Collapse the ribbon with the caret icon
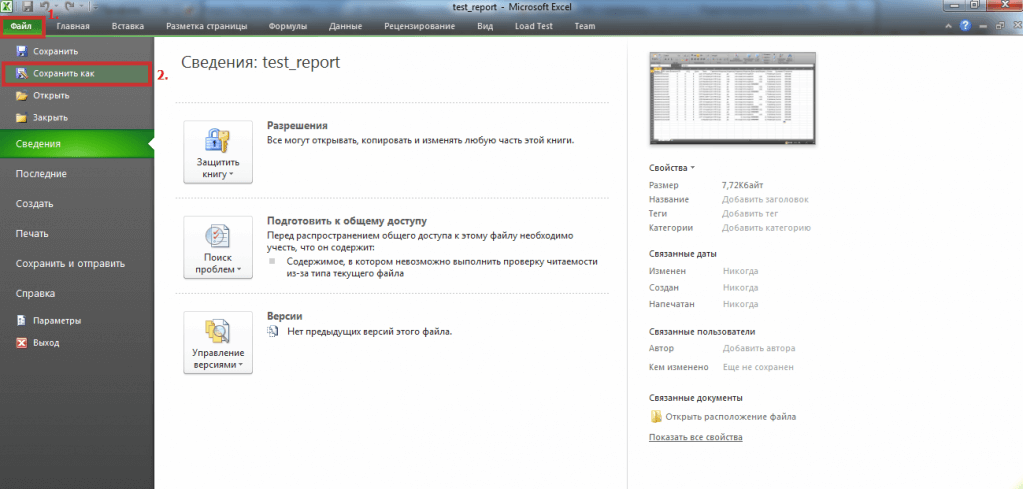This screenshot has width=1023, height=489. (949, 26)
